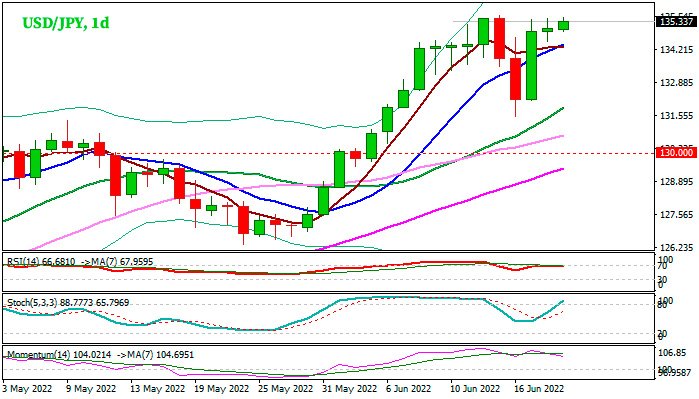Click the 126.235 price axis value
This screenshot has width=699, height=399.
[x=676, y=247]
